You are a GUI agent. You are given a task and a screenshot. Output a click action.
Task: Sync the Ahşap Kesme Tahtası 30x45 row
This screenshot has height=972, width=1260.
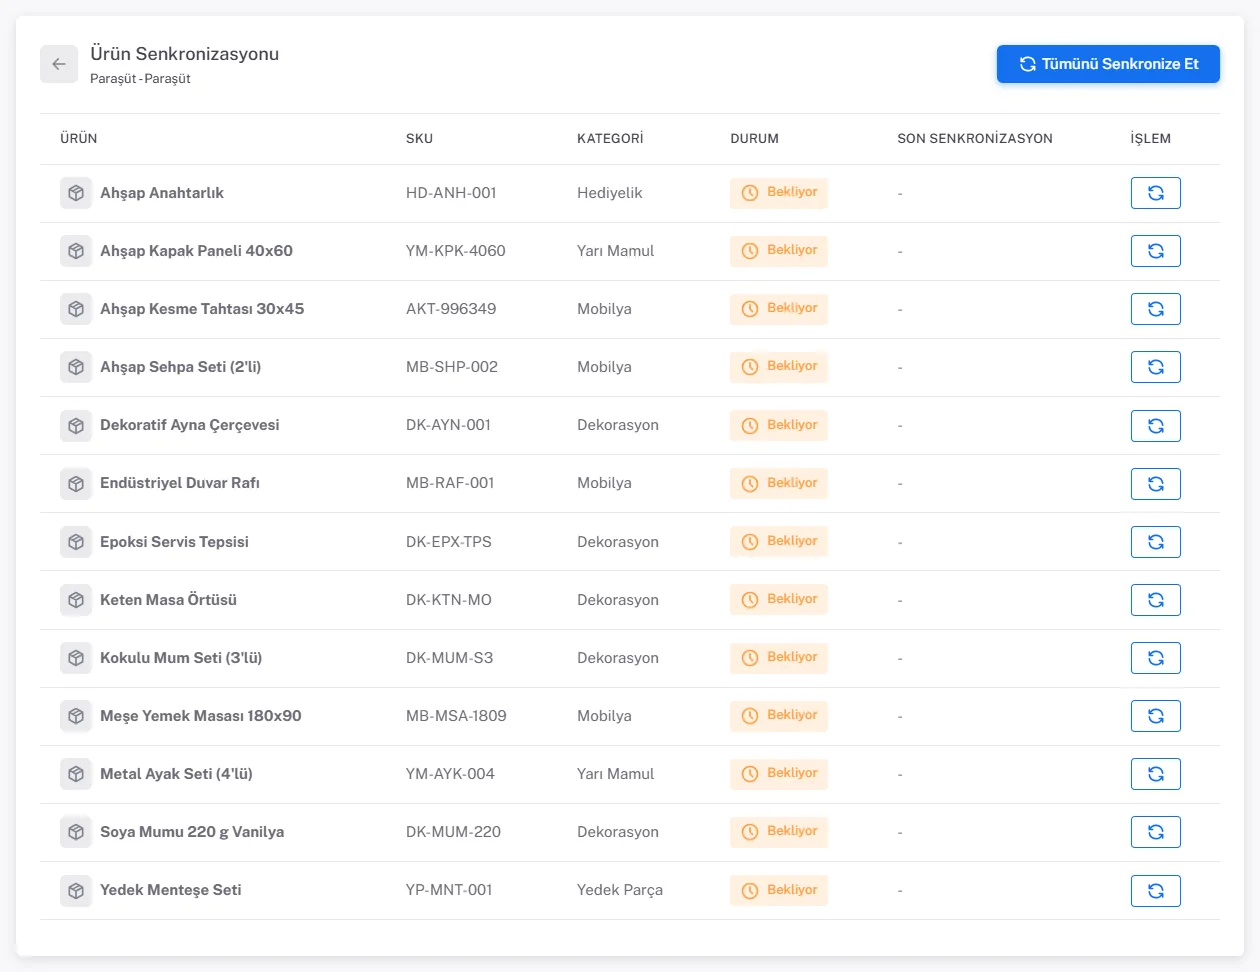pos(1155,309)
